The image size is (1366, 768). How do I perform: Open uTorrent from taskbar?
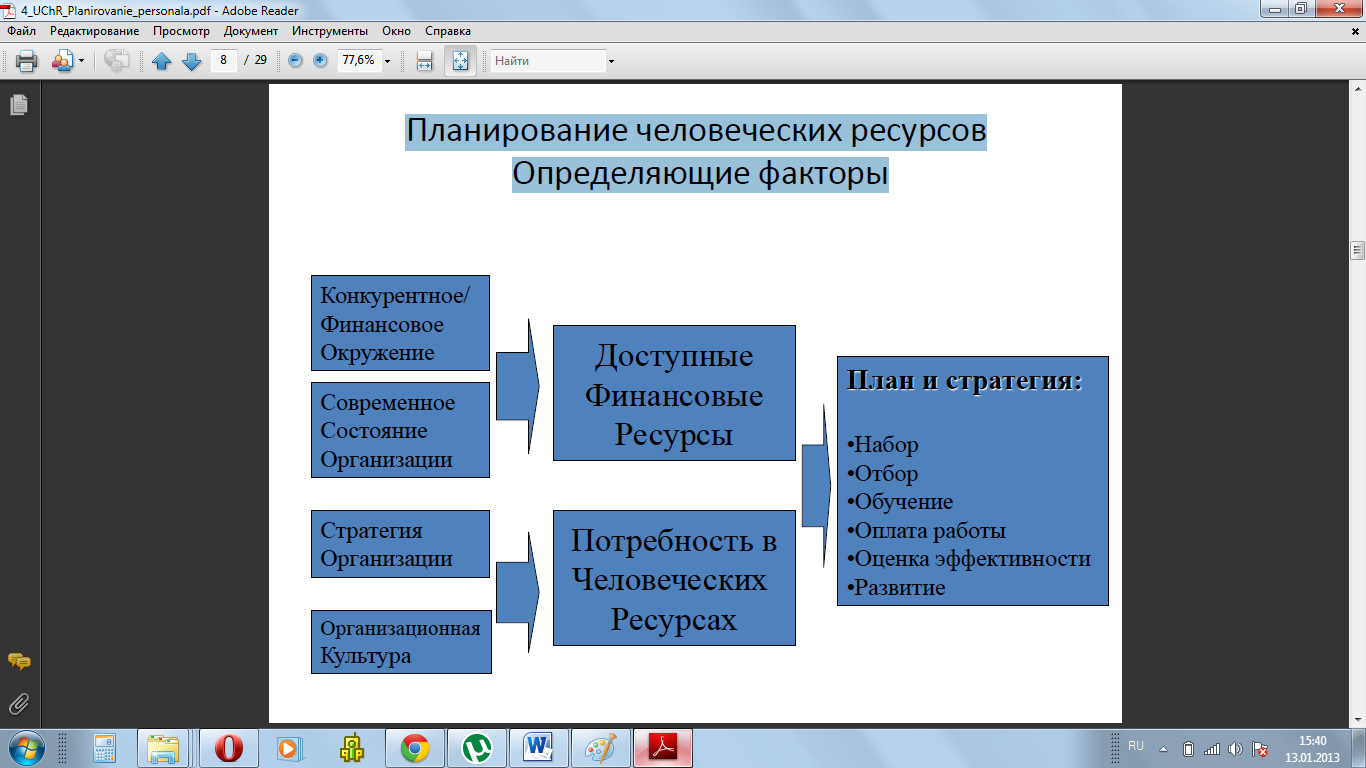pyautogui.click(x=477, y=748)
